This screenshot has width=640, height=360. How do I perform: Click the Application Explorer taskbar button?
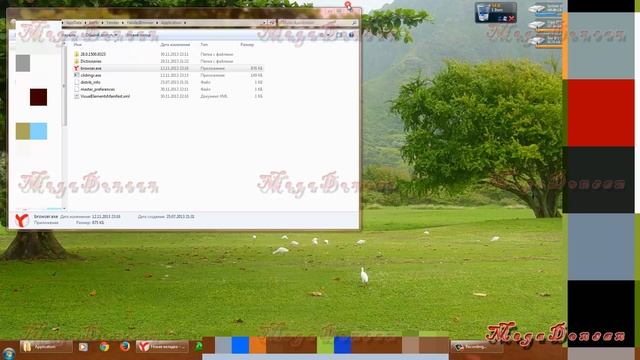[x=46, y=347]
